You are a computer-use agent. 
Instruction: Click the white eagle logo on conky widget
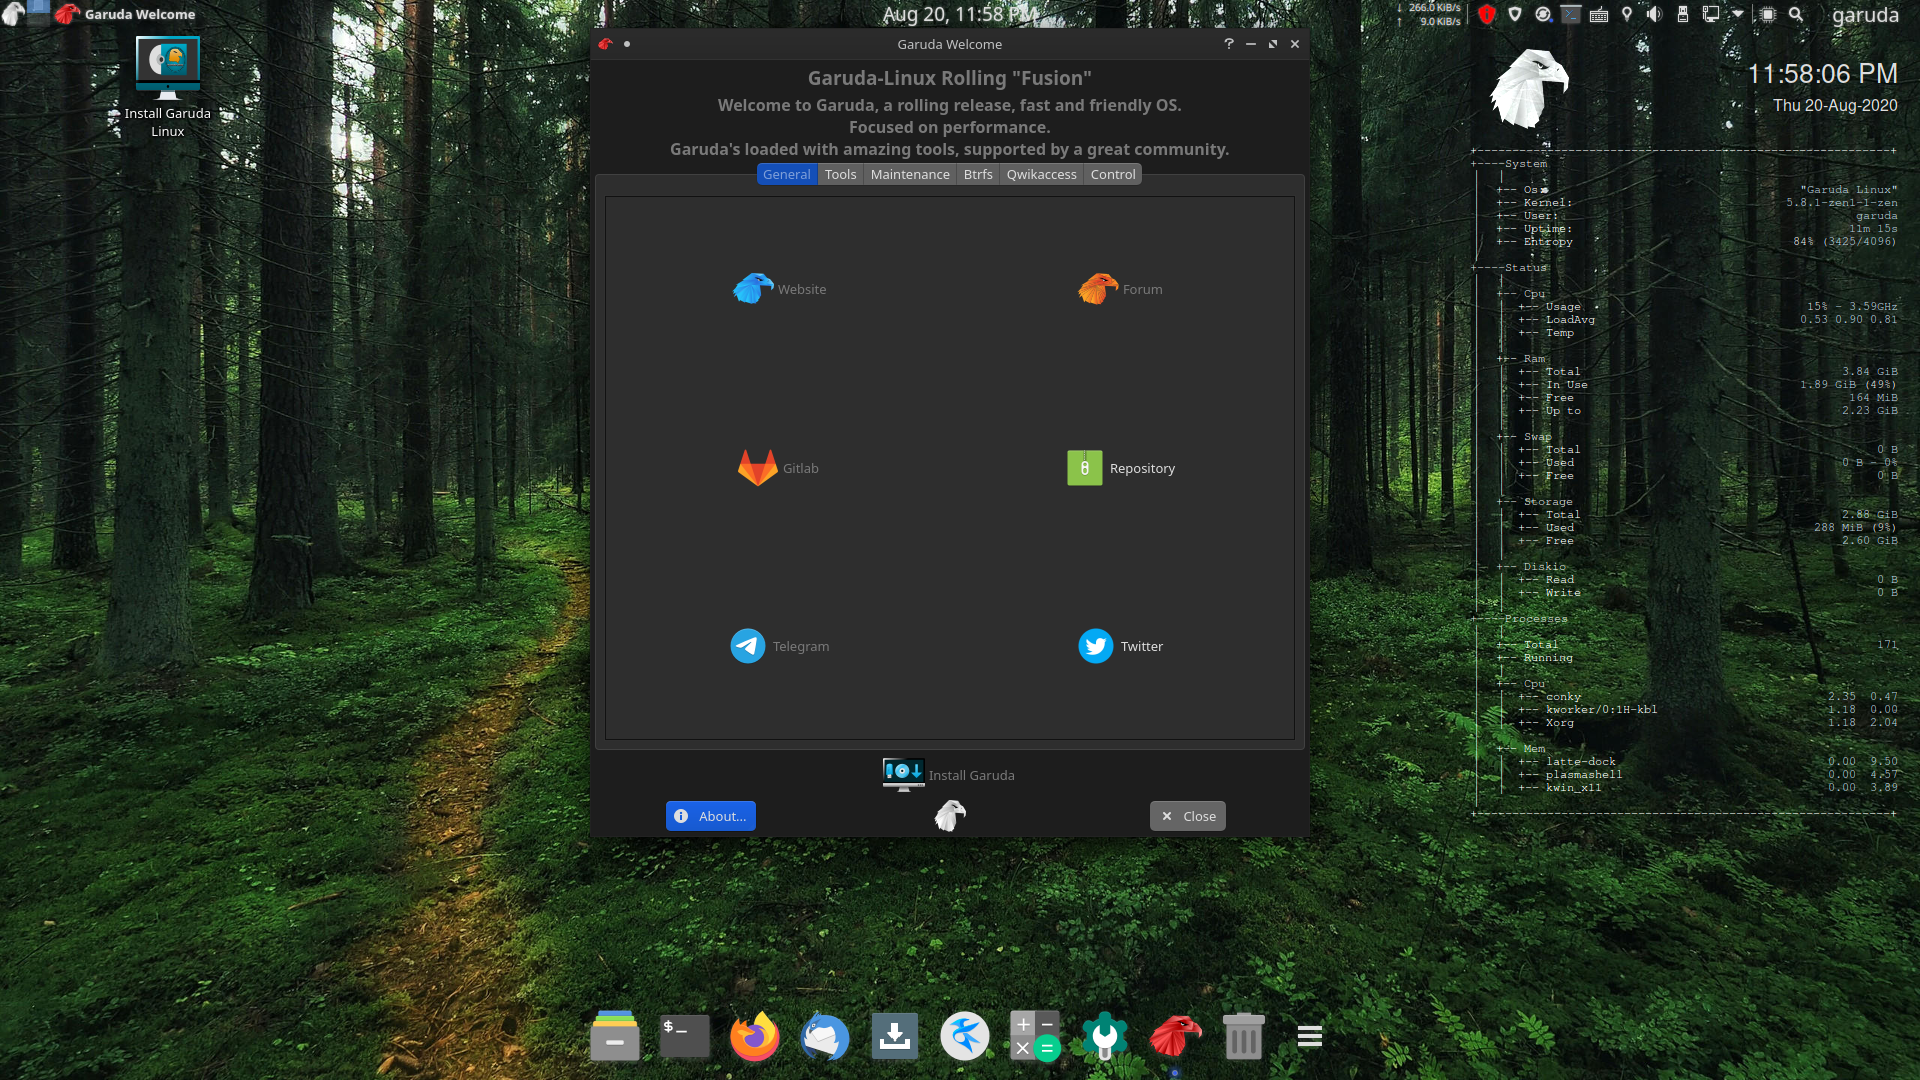(x=1528, y=88)
